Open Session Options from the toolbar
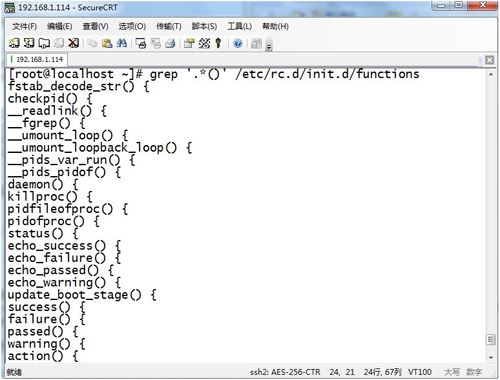 (189, 43)
